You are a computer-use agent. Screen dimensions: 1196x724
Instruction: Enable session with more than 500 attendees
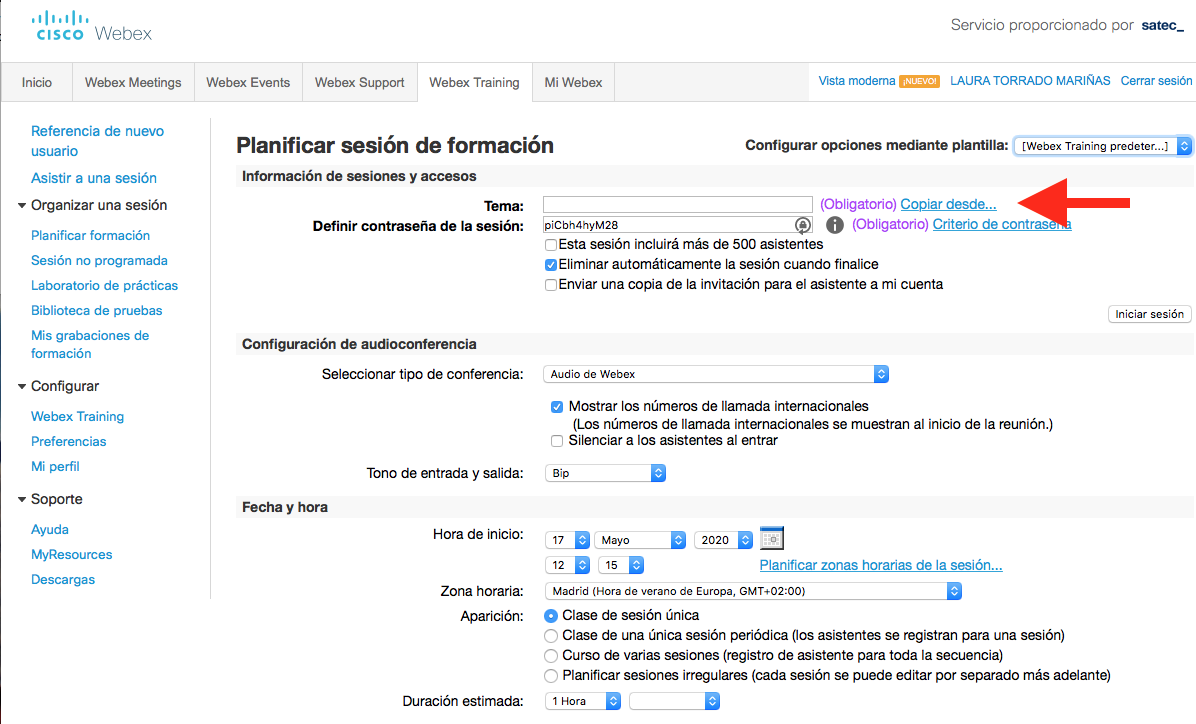[551, 244]
